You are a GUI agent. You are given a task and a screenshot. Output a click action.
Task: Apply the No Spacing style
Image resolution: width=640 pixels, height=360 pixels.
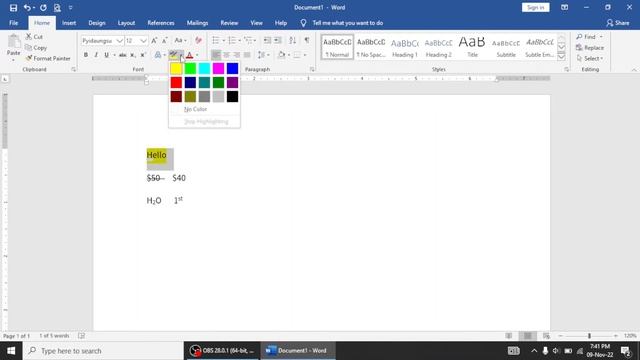click(x=371, y=47)
